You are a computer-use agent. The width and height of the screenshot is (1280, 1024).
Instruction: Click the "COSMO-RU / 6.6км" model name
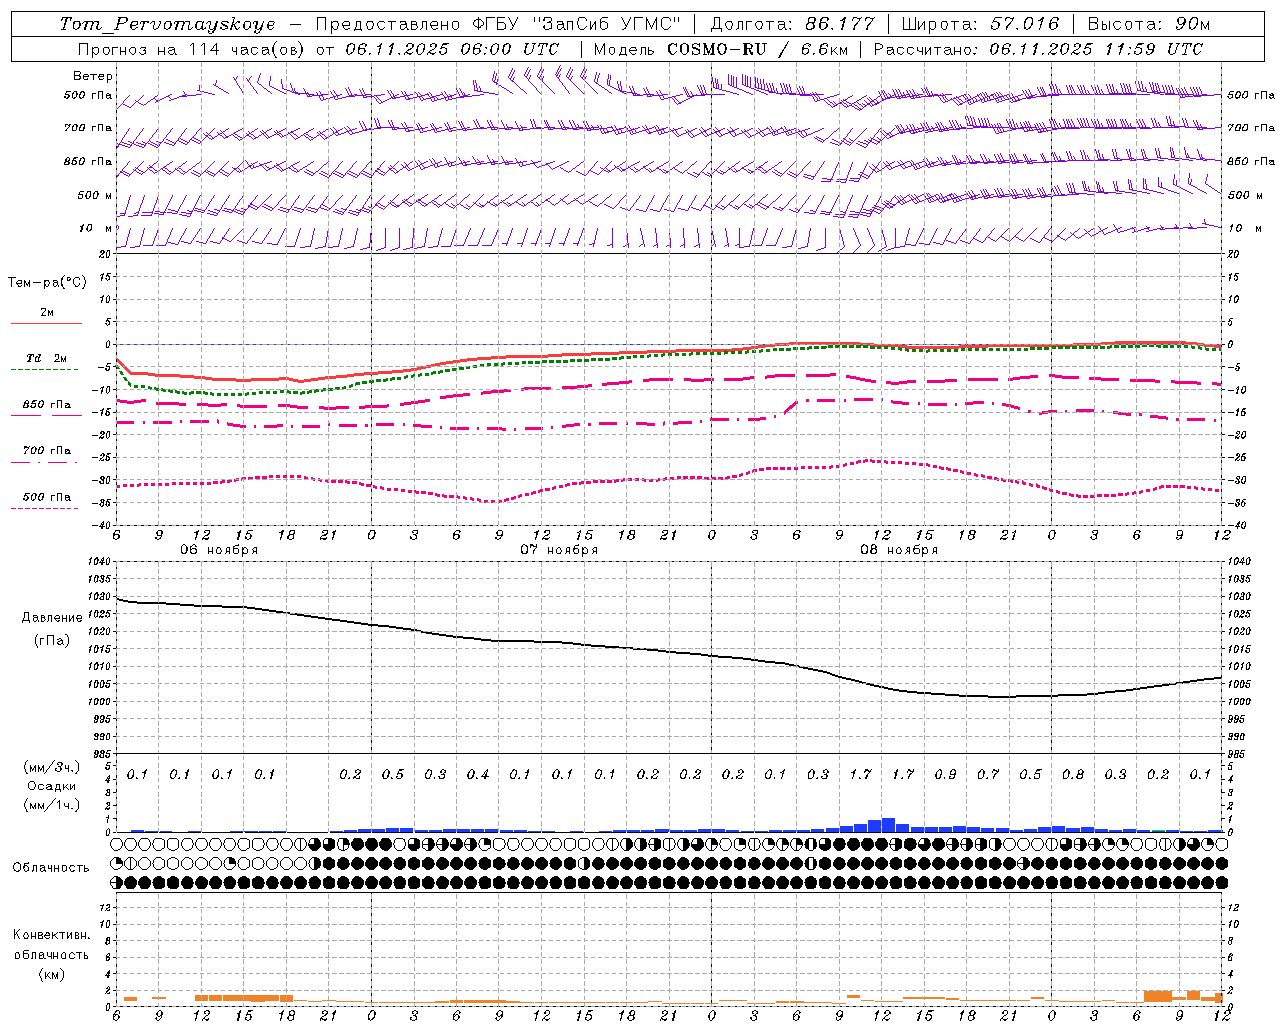[760, 49]
